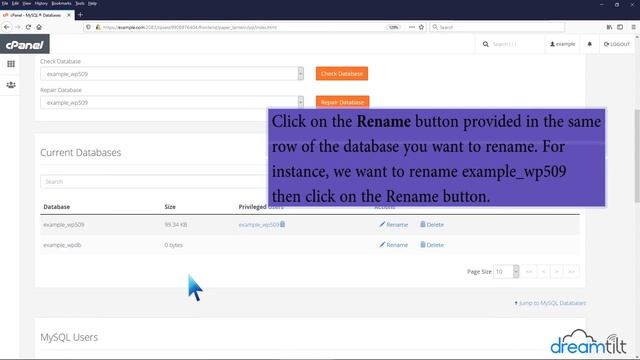Image resolution: width=640 pixels, height=360 pixels.
Task: Click the cPanel logo
Action: point(24,44)
